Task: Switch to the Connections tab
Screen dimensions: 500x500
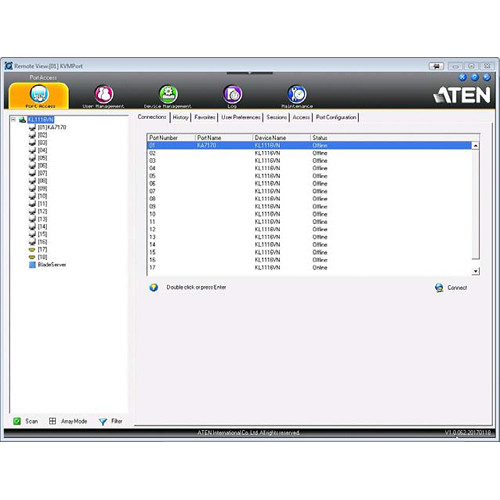Action: pos(152,117)
